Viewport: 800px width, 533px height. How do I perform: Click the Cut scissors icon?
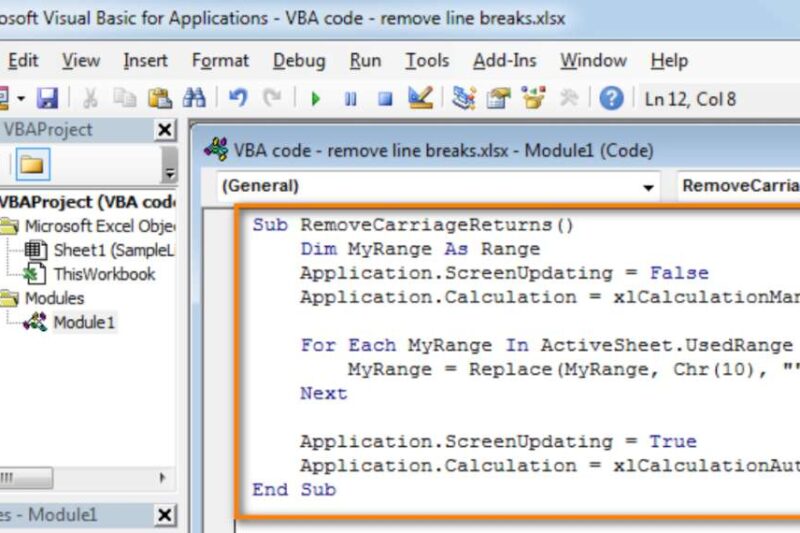pyautogui.click(x=90, y=98)
